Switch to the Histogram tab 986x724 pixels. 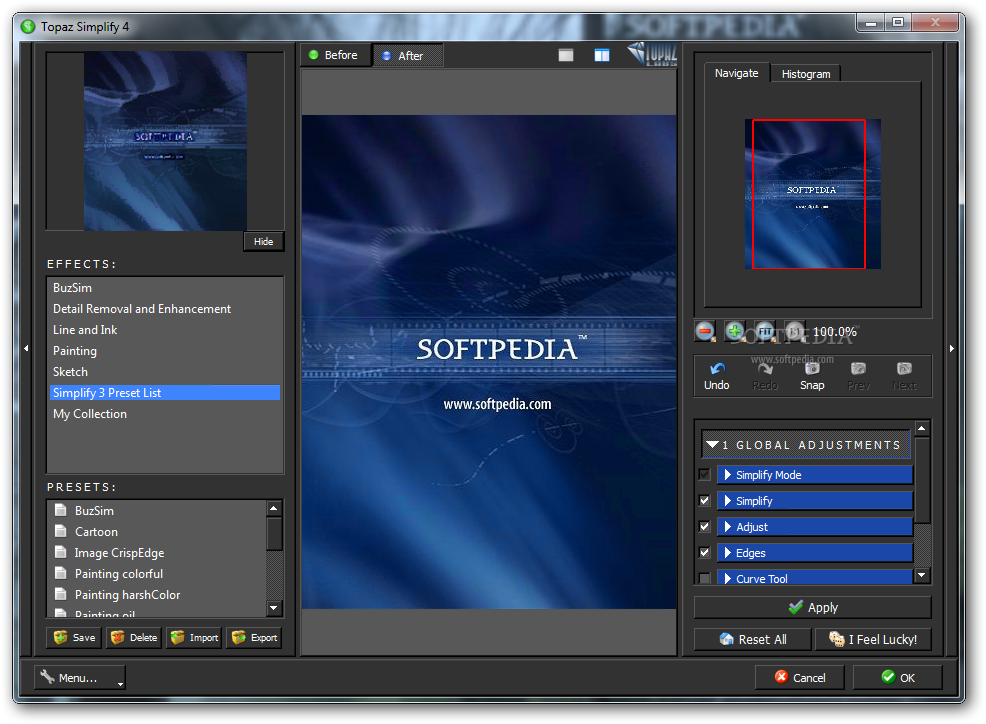805,74
